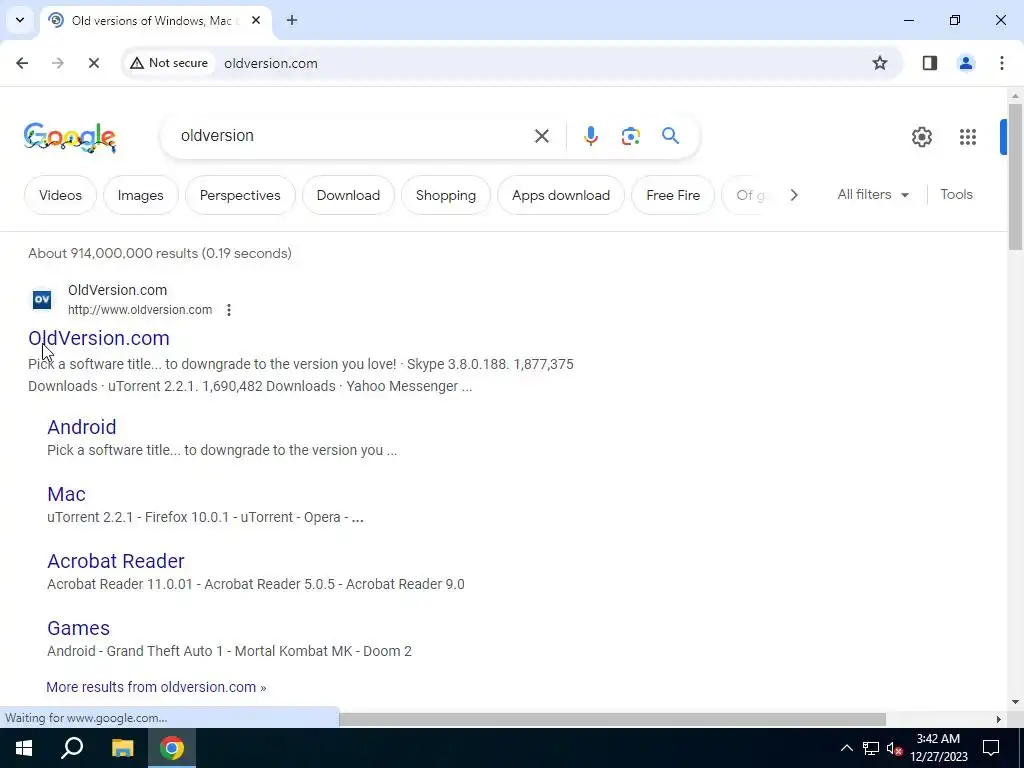1024x768 pixels.
Task: Click the Not secure site info chip
Action: pos(169,63)
